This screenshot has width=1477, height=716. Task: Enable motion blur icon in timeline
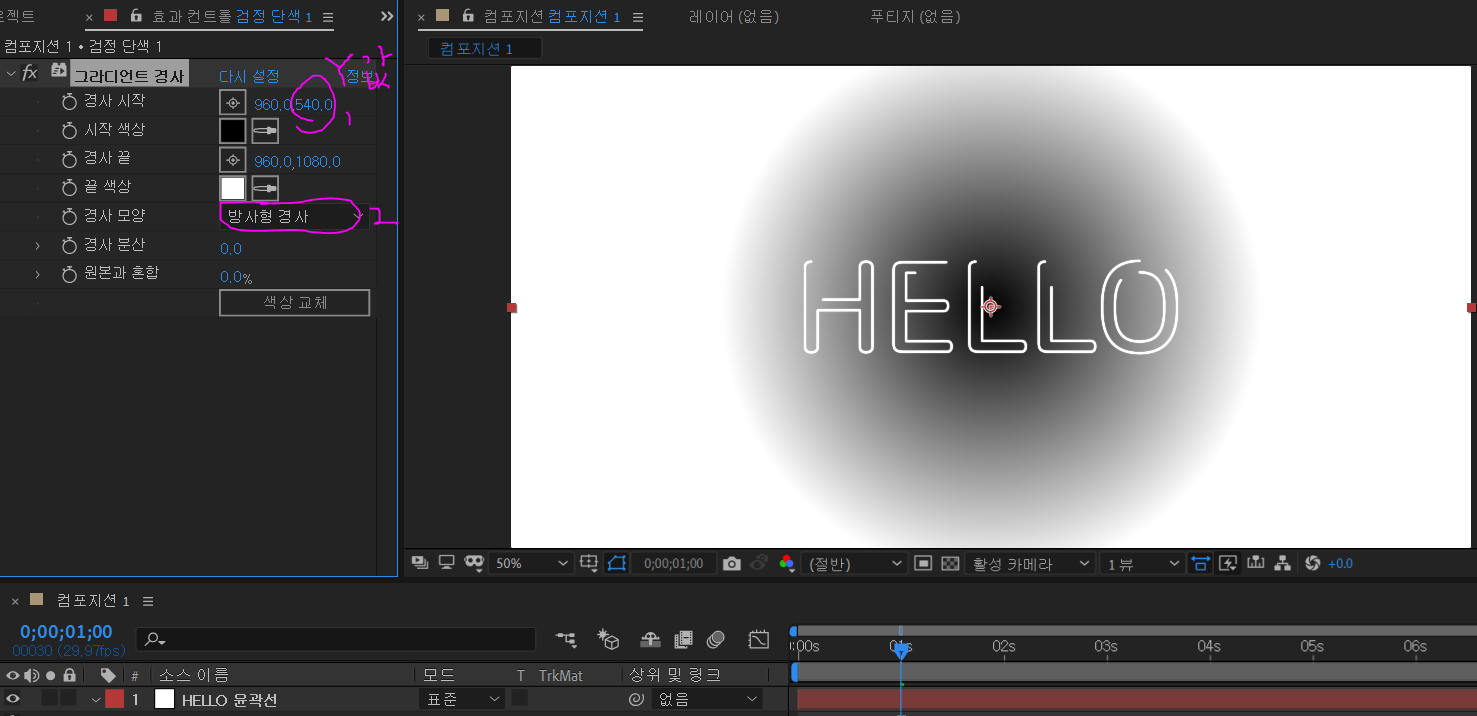point(715,639)
